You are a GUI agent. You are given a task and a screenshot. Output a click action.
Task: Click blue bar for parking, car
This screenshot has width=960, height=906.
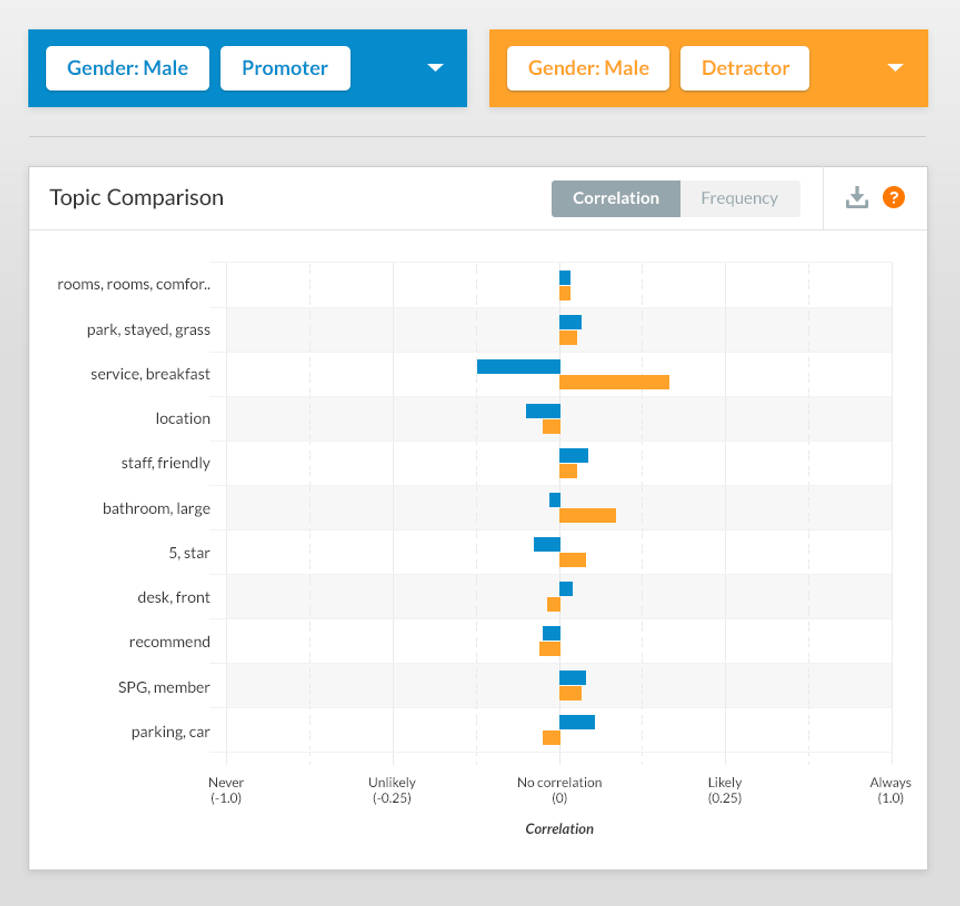577,722
